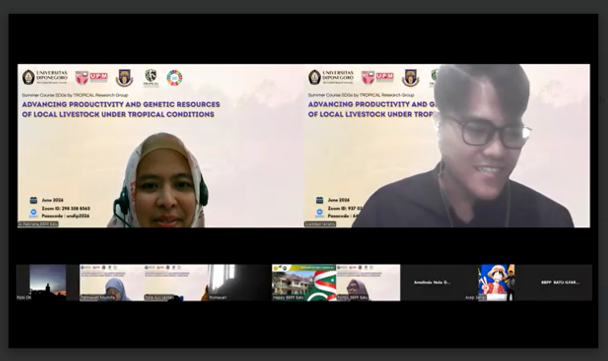Click the name label under the headset woman

pyautogui.click(x=38, y=224)
